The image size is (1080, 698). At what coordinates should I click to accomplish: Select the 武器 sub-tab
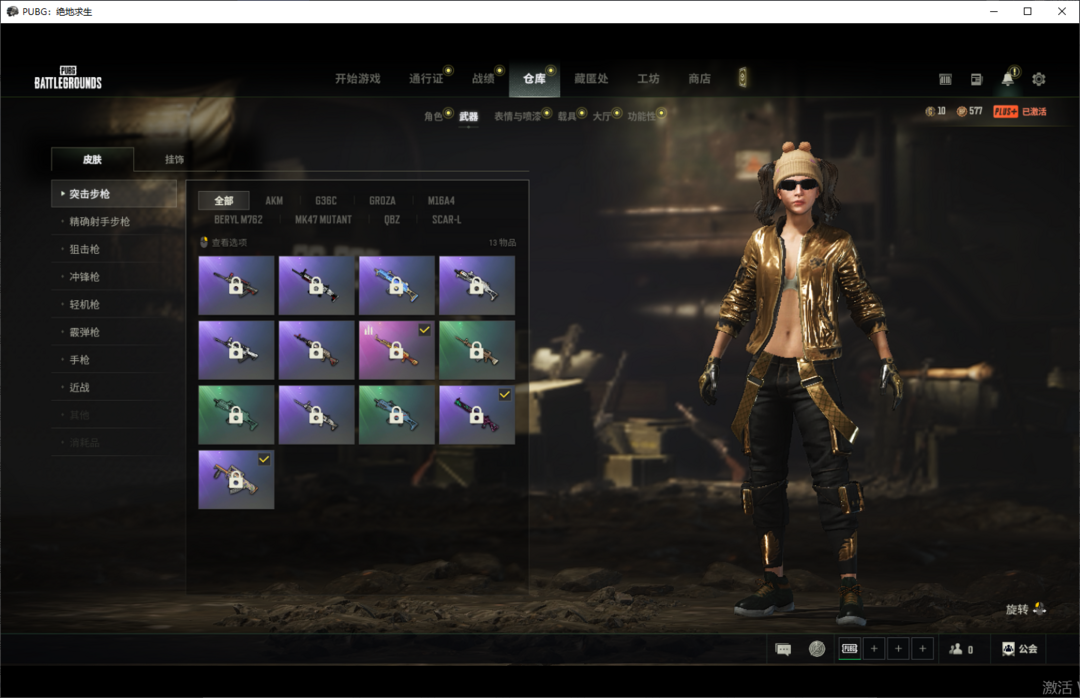(x=468, y=116)
